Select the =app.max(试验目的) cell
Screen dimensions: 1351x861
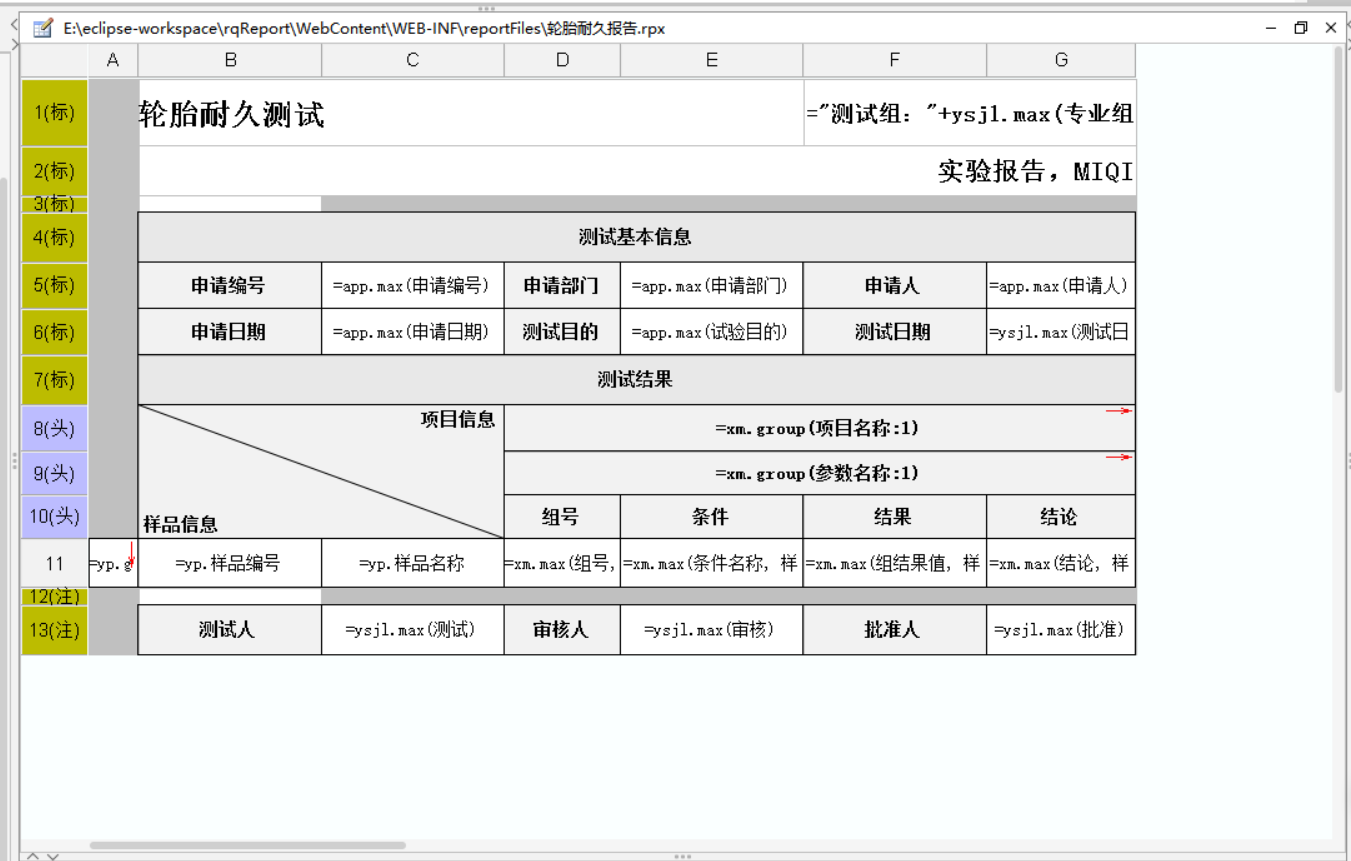[712, 332]
